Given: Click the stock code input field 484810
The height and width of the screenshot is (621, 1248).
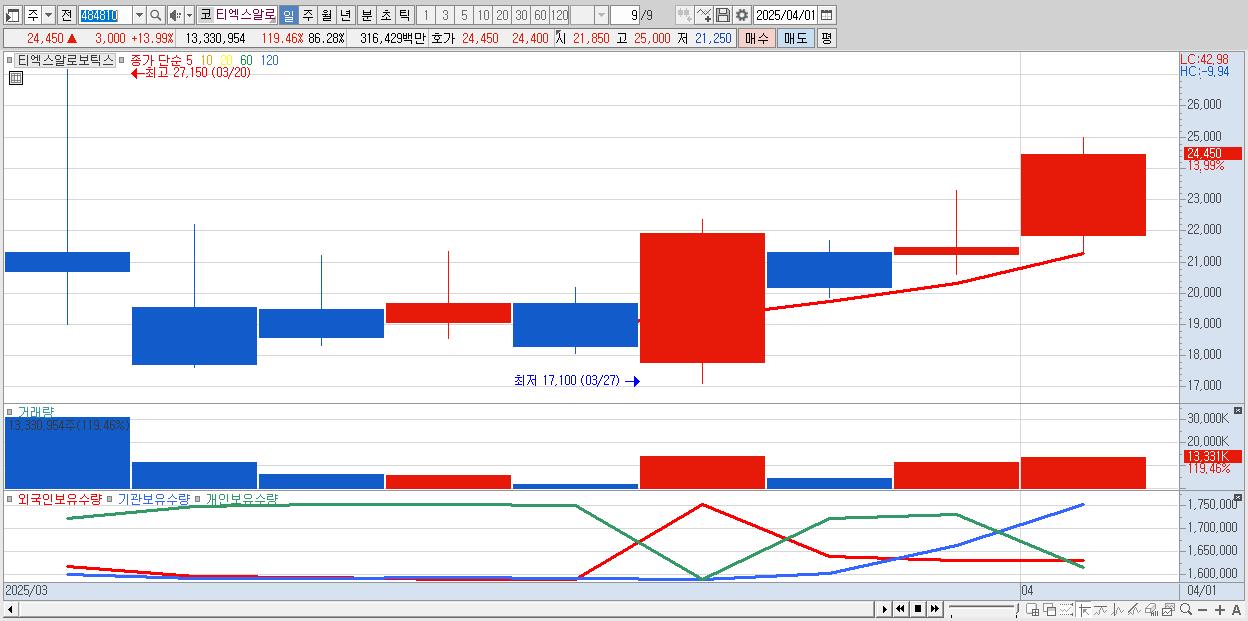Looking at the screenshot, I should [105, 15].
